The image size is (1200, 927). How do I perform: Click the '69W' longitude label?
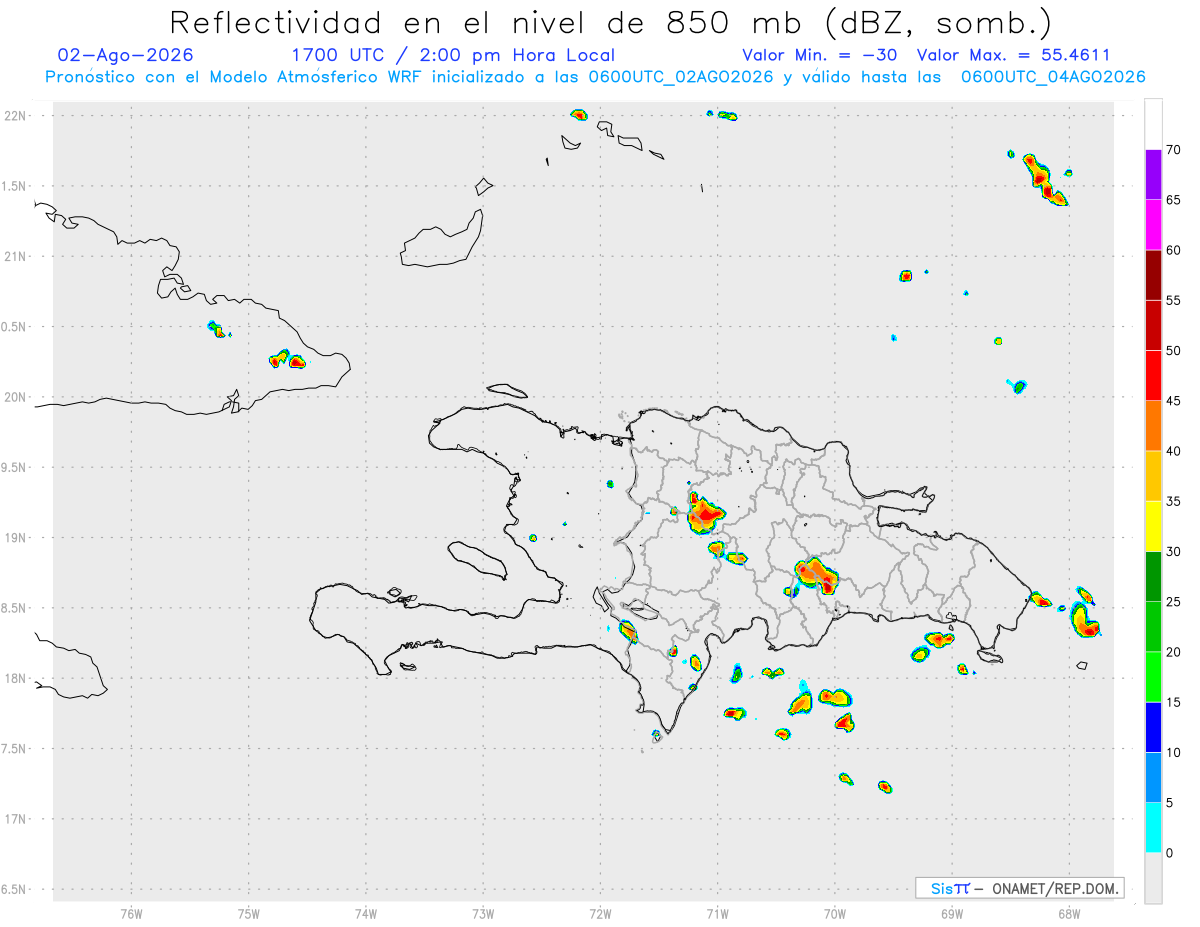(952, 914)
